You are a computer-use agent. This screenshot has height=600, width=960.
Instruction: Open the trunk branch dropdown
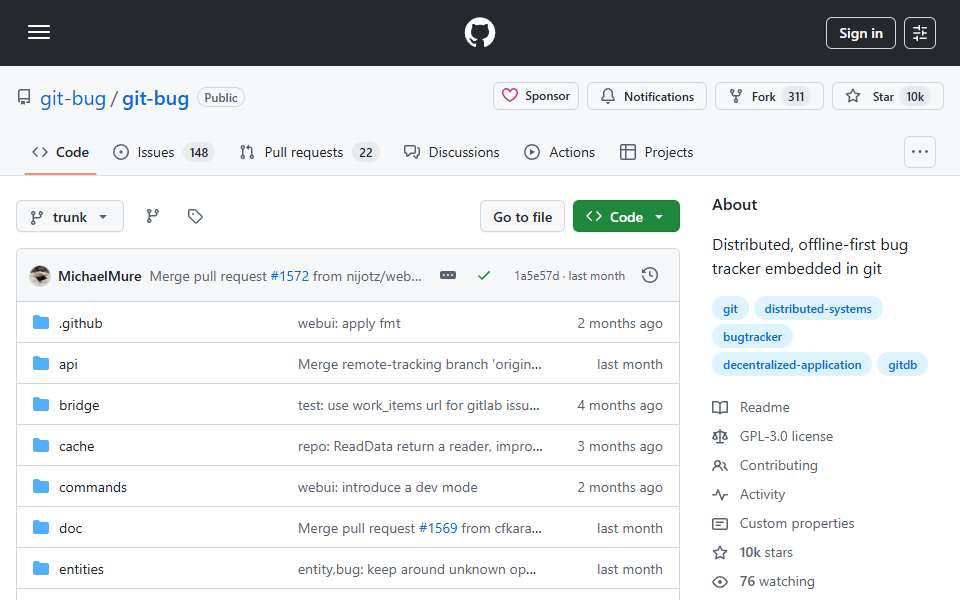point(70,217)
